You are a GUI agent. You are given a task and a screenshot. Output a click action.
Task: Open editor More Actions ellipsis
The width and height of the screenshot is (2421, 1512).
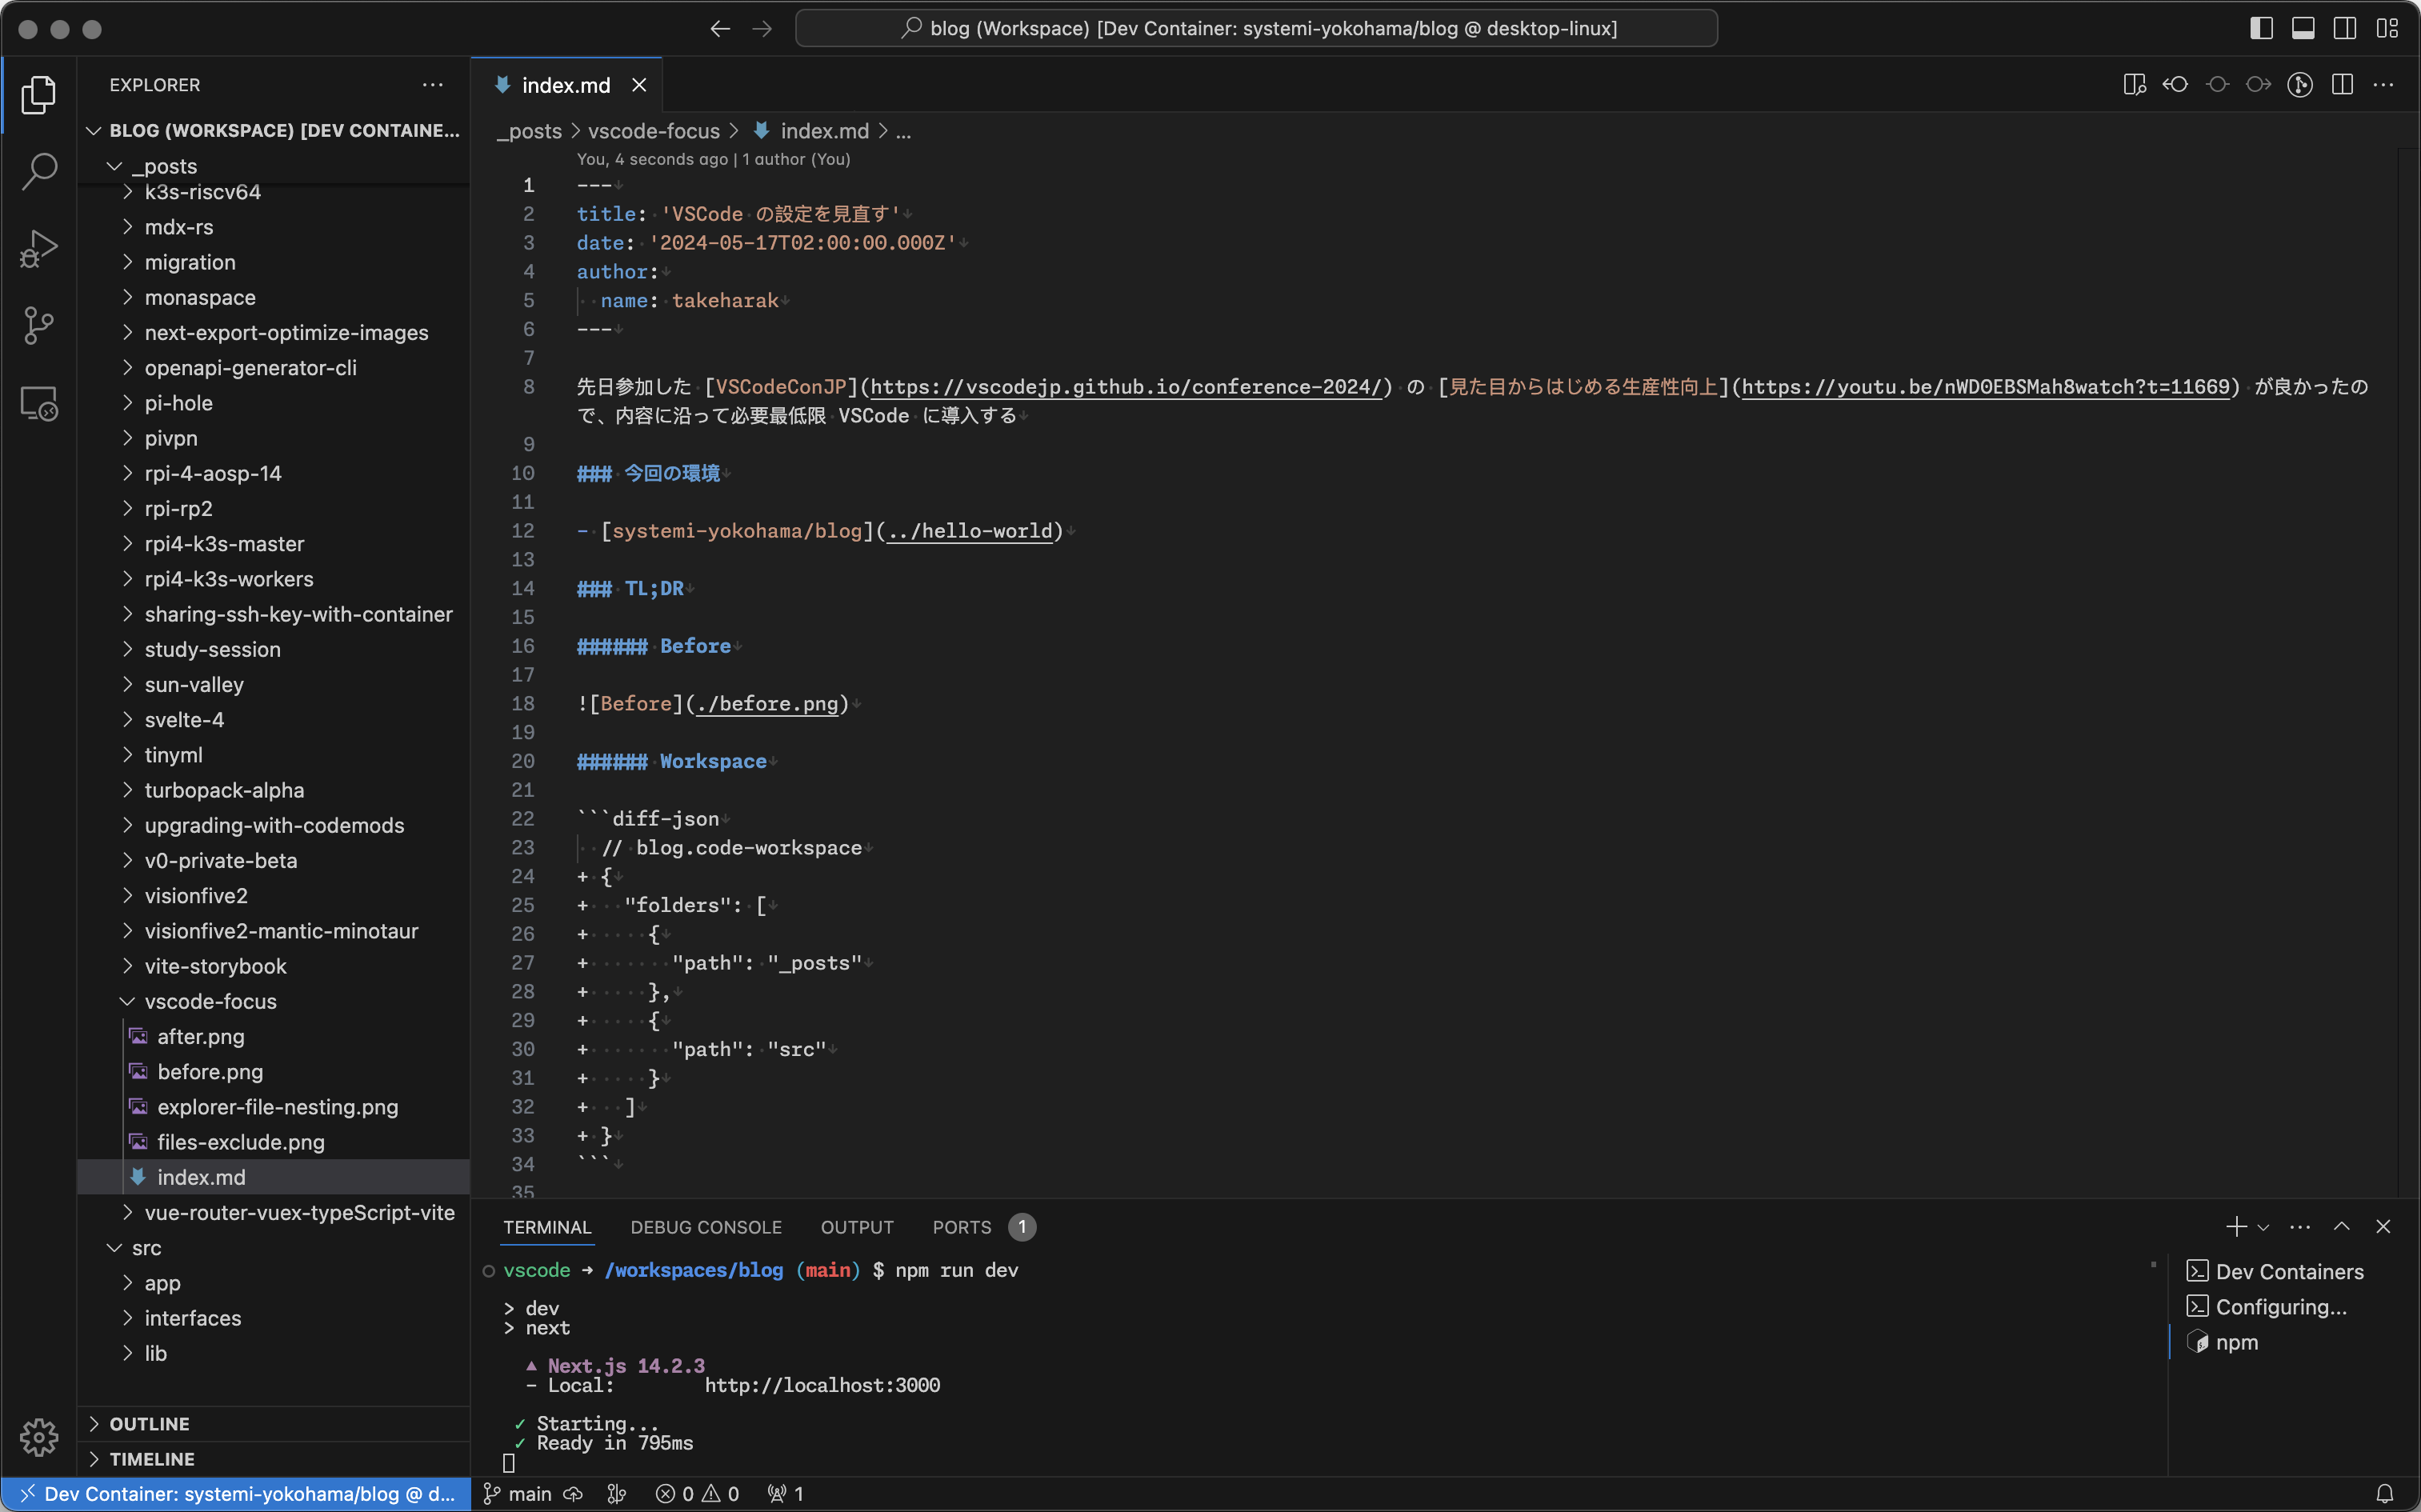pyautogui.click(x=2384, y=85)
